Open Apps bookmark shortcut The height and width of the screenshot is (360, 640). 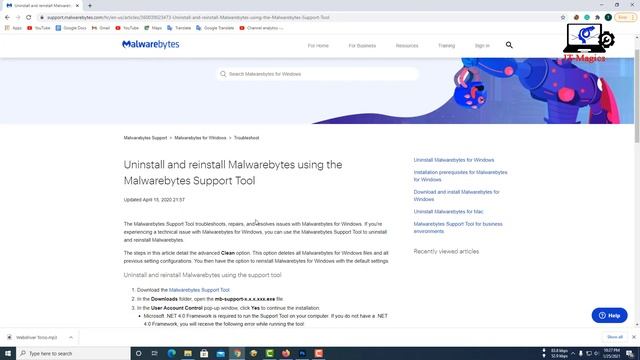13,28
